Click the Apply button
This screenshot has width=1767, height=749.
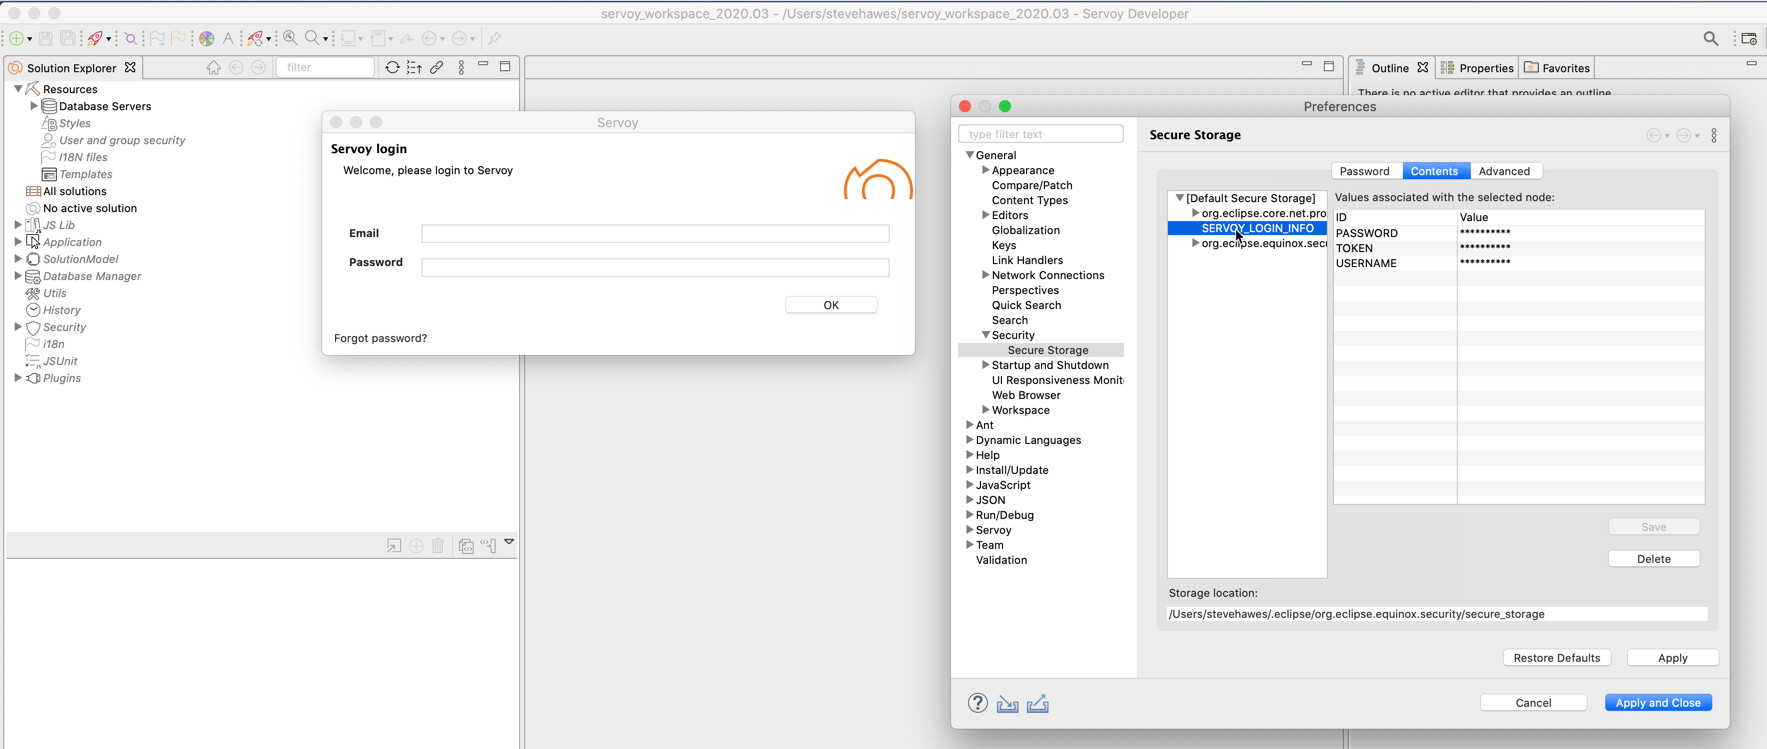tap(1673, 658)
